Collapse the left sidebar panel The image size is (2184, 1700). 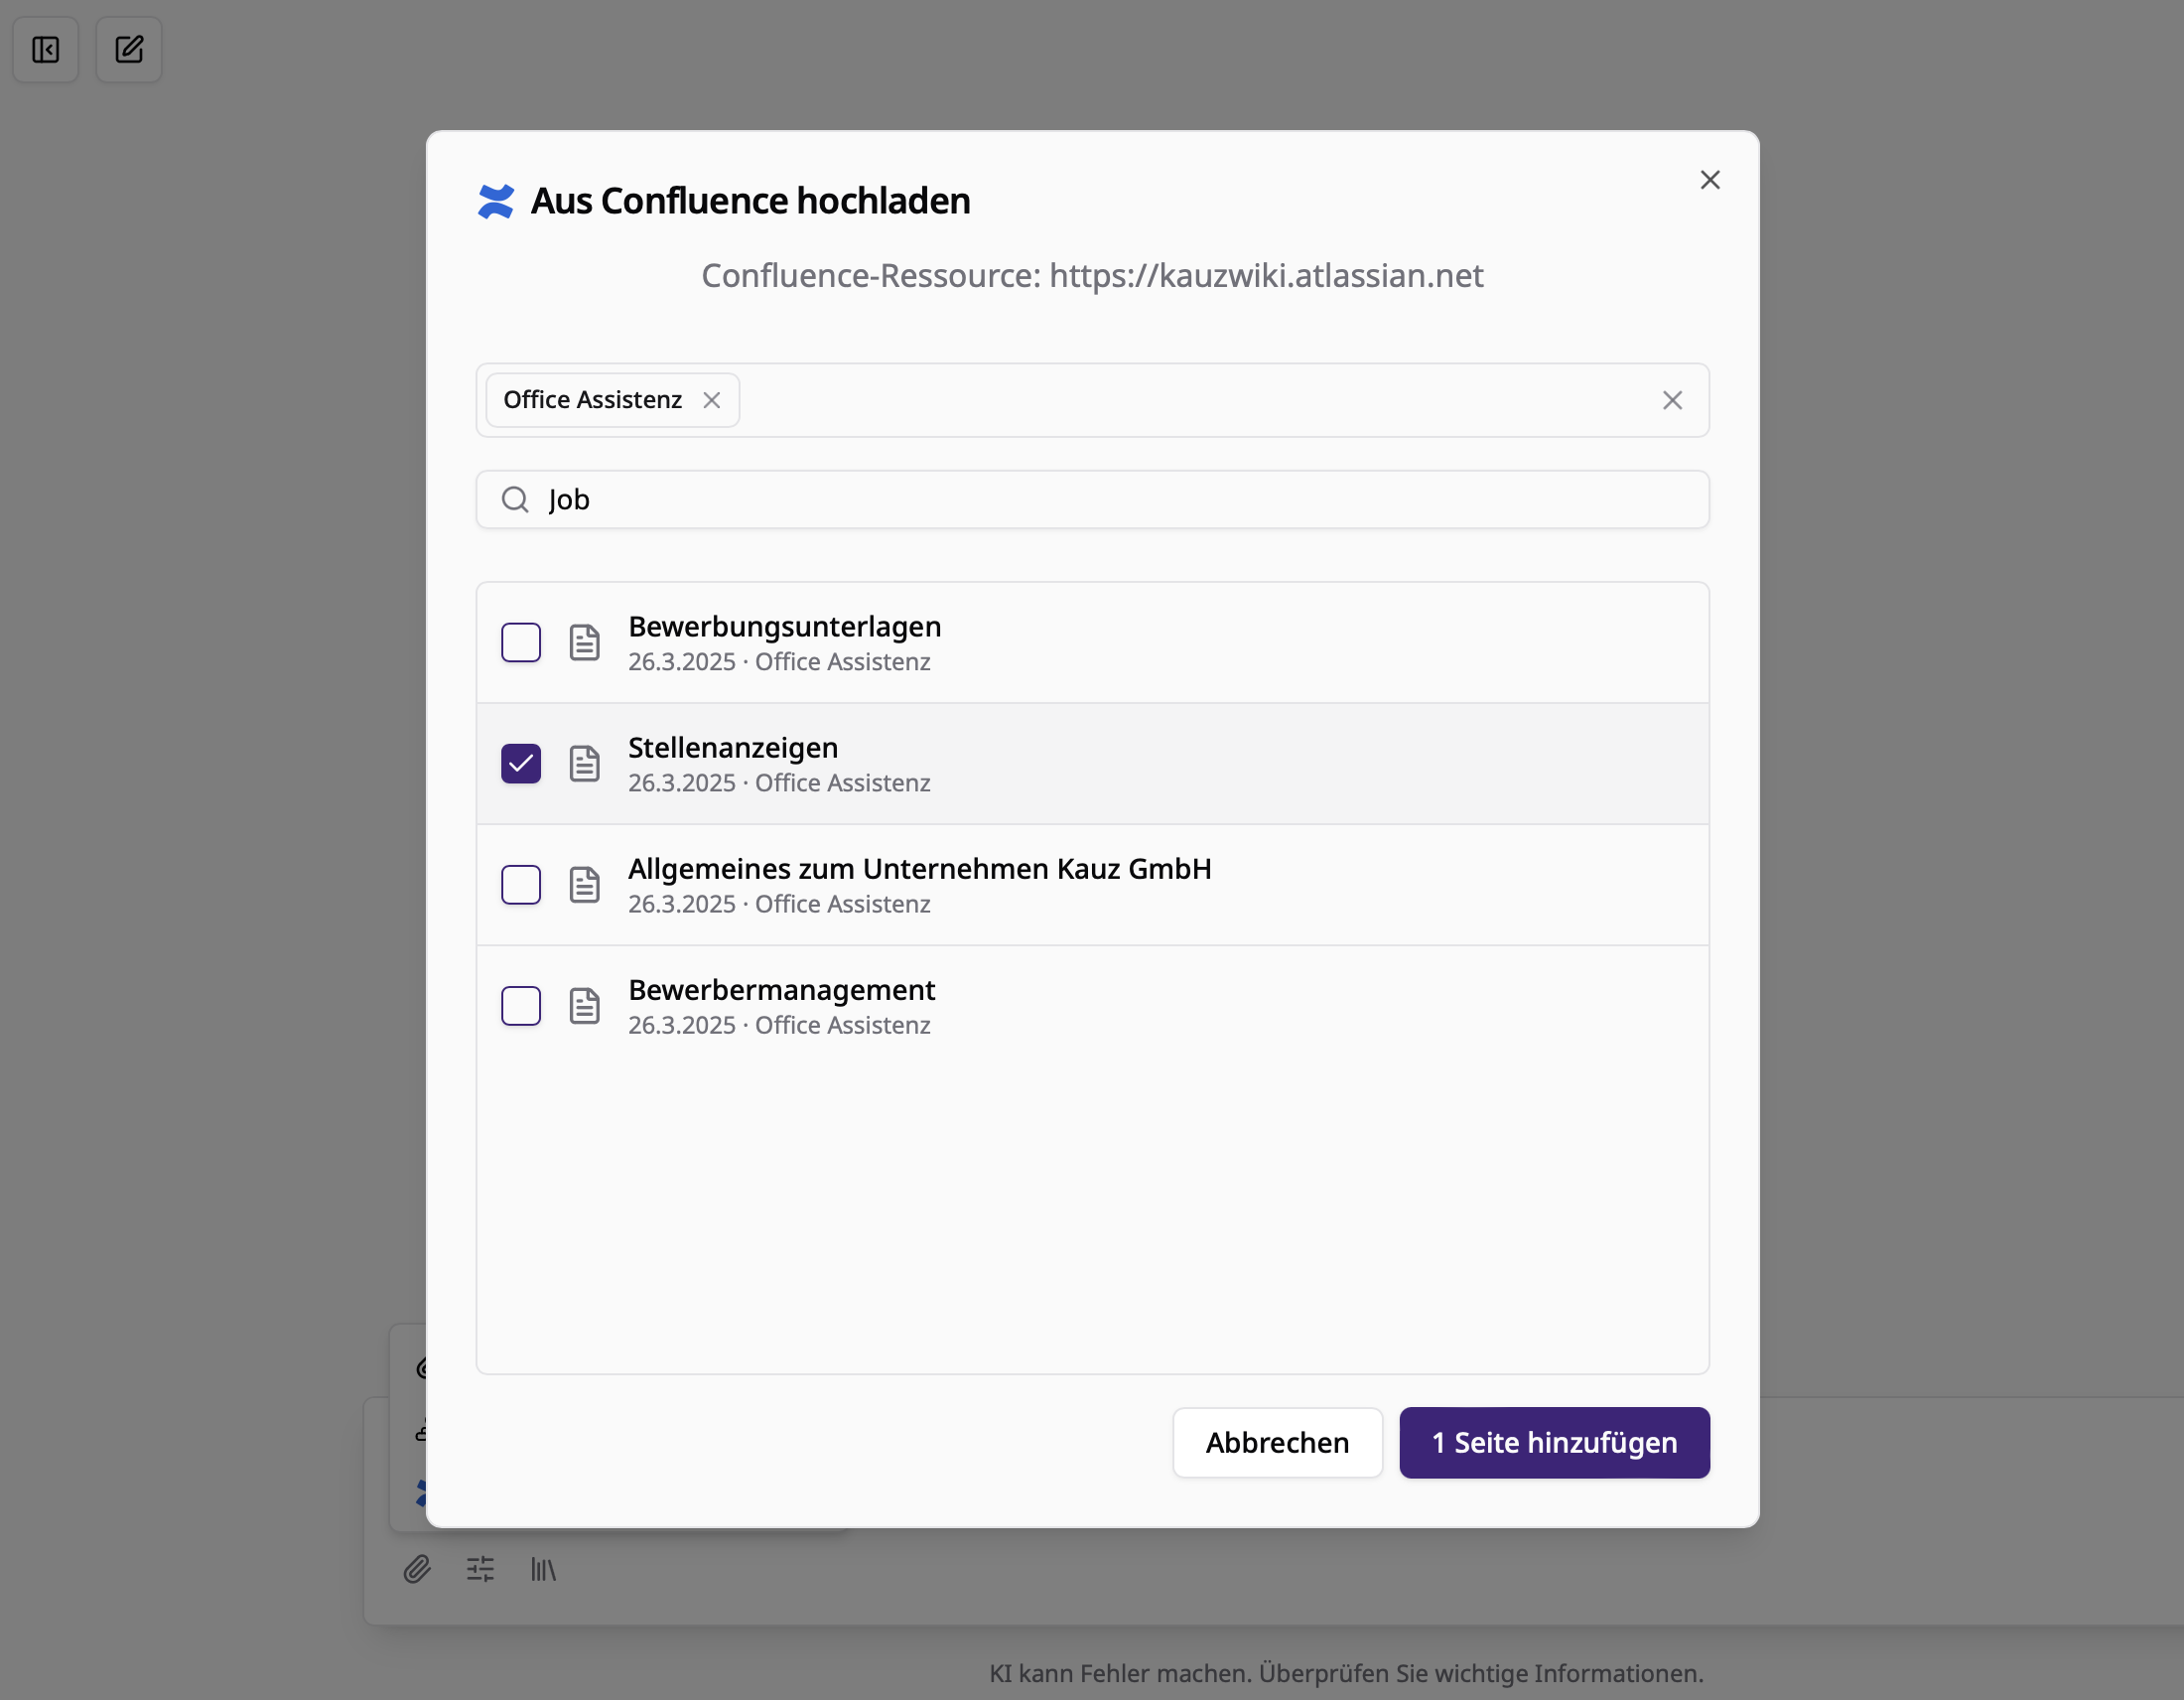[x=46, y=49]
